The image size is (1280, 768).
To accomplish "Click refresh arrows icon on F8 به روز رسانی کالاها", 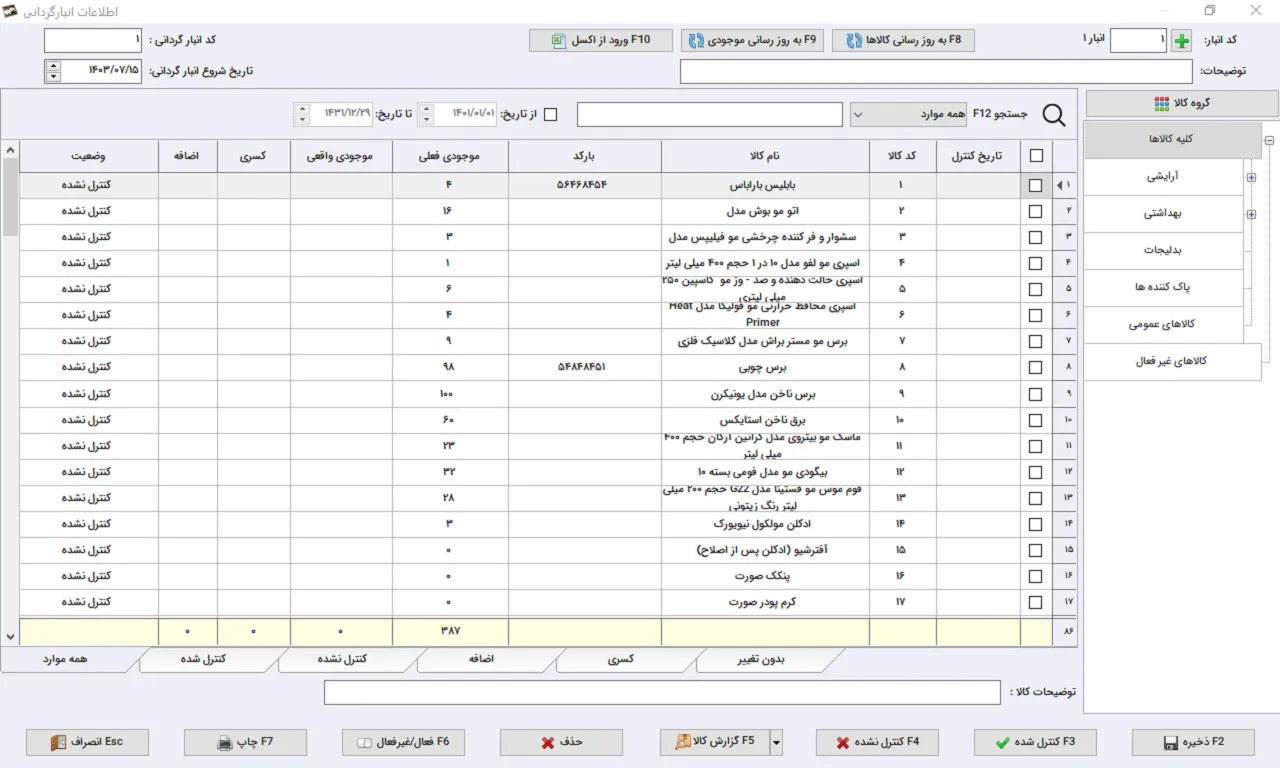I will (854, 41).
